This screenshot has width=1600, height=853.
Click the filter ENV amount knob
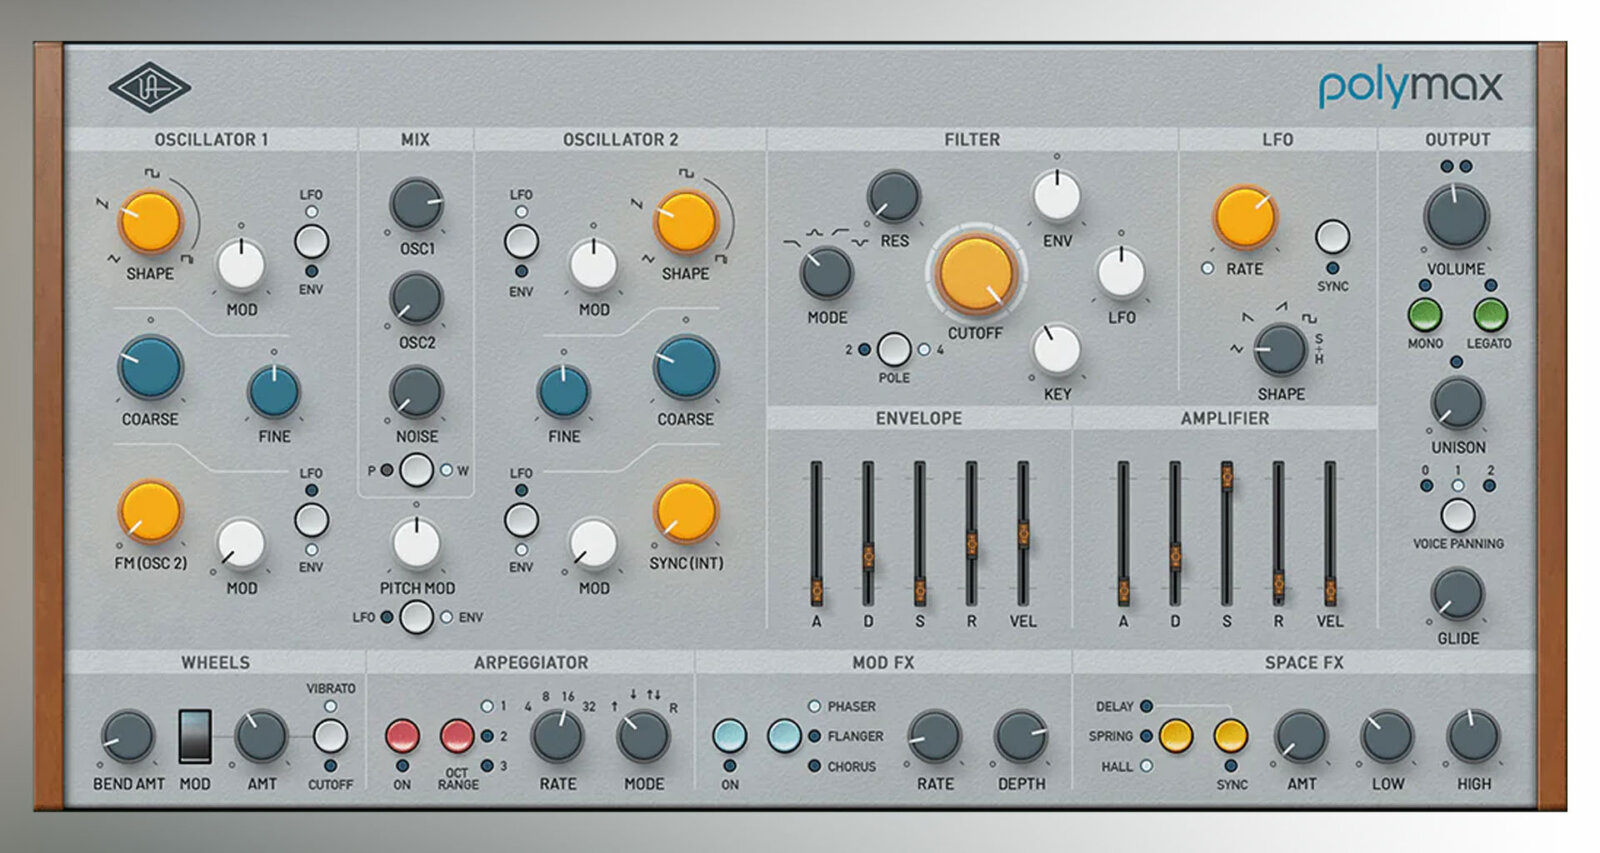point(1056,195)
